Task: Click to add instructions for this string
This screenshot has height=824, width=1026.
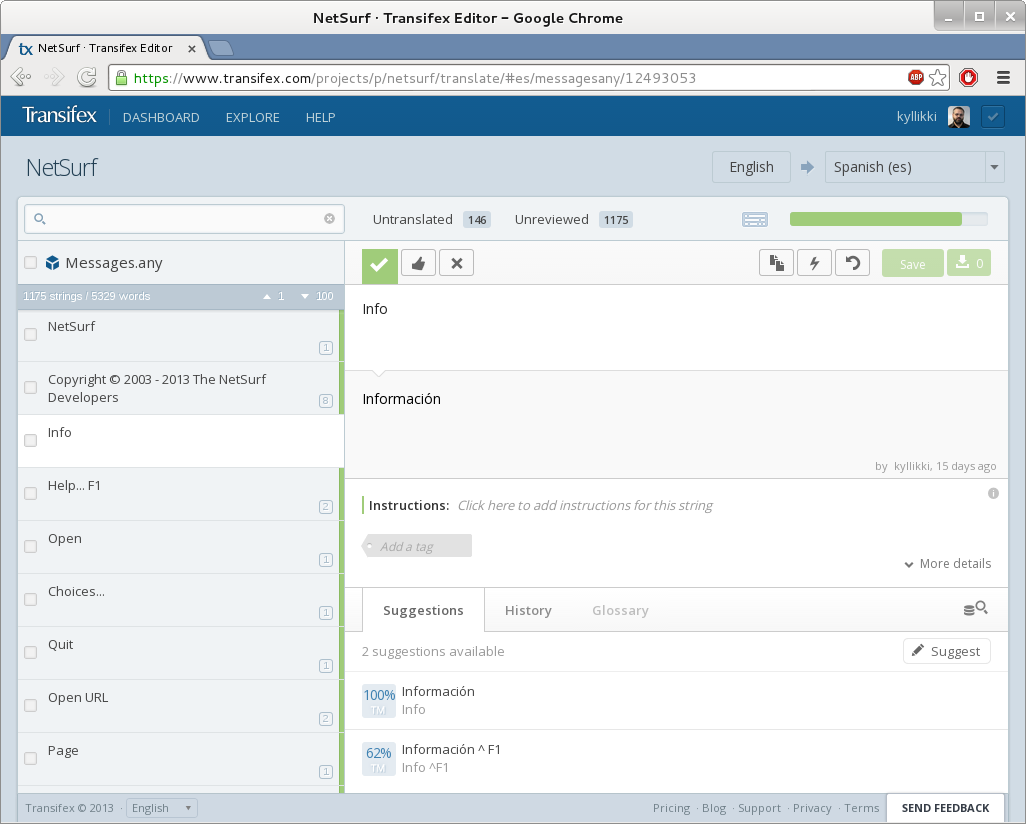Action: click(x=585, y=505)
